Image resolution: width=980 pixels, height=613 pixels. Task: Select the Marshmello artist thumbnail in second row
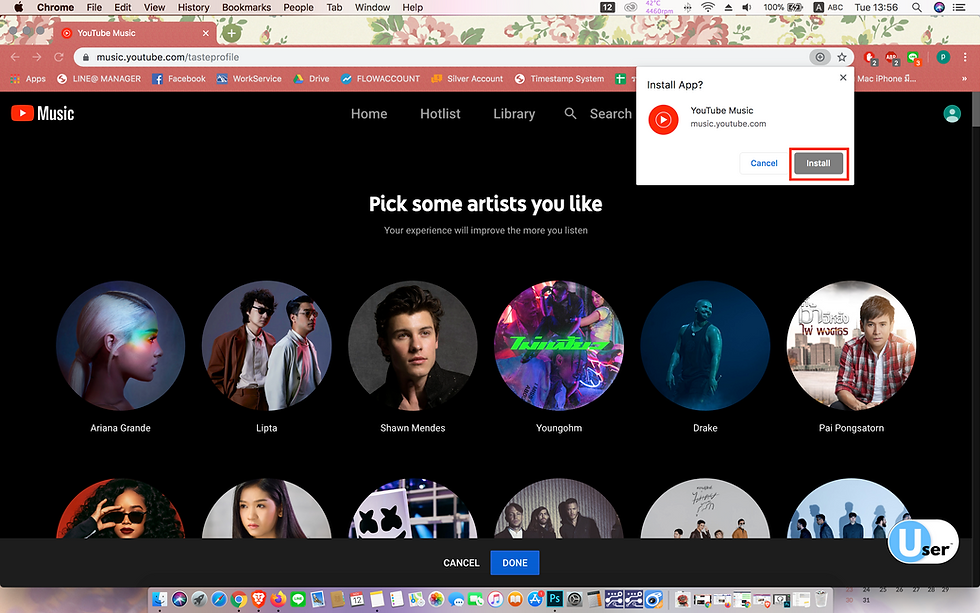click(x=412, y=509)
